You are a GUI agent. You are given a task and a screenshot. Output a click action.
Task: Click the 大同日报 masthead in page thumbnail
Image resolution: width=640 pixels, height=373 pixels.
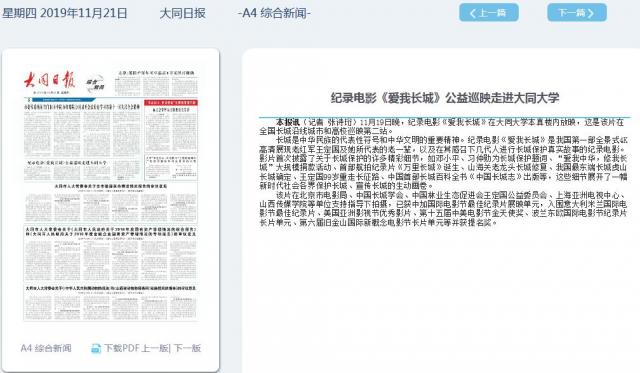click(50, 81)
